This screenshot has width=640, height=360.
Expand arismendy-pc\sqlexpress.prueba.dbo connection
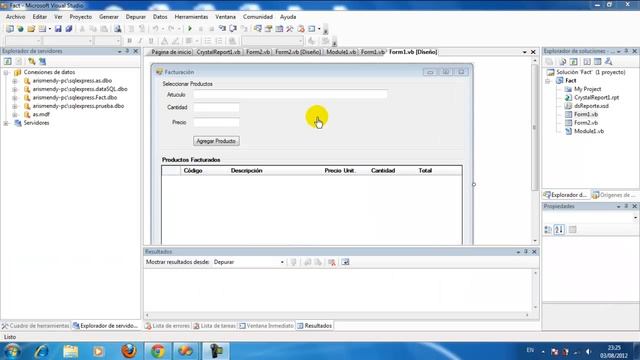pos(15,106)
